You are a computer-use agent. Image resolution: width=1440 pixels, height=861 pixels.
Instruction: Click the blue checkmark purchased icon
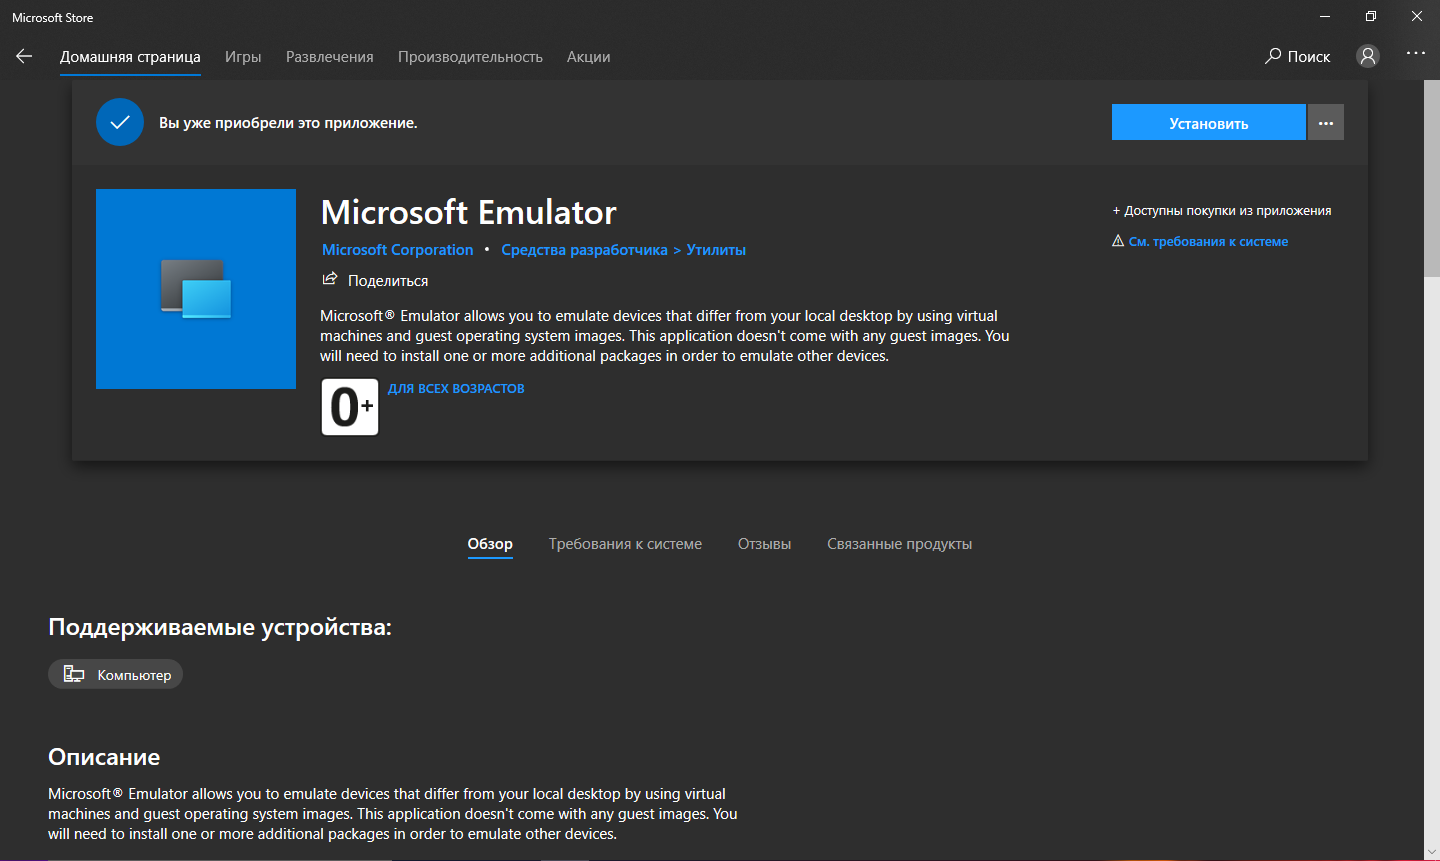(120, 122)
